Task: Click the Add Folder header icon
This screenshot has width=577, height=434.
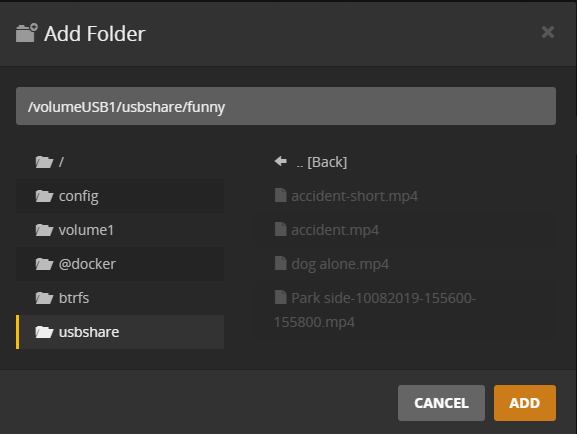Action: 26,33
